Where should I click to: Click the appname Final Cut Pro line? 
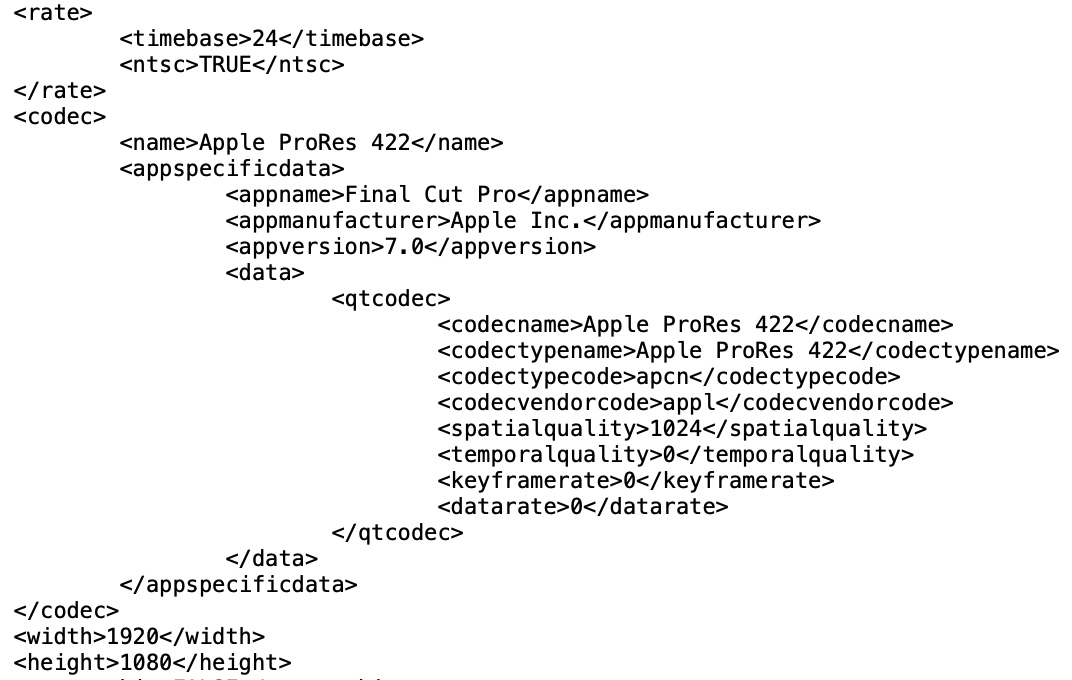[437, 195]
